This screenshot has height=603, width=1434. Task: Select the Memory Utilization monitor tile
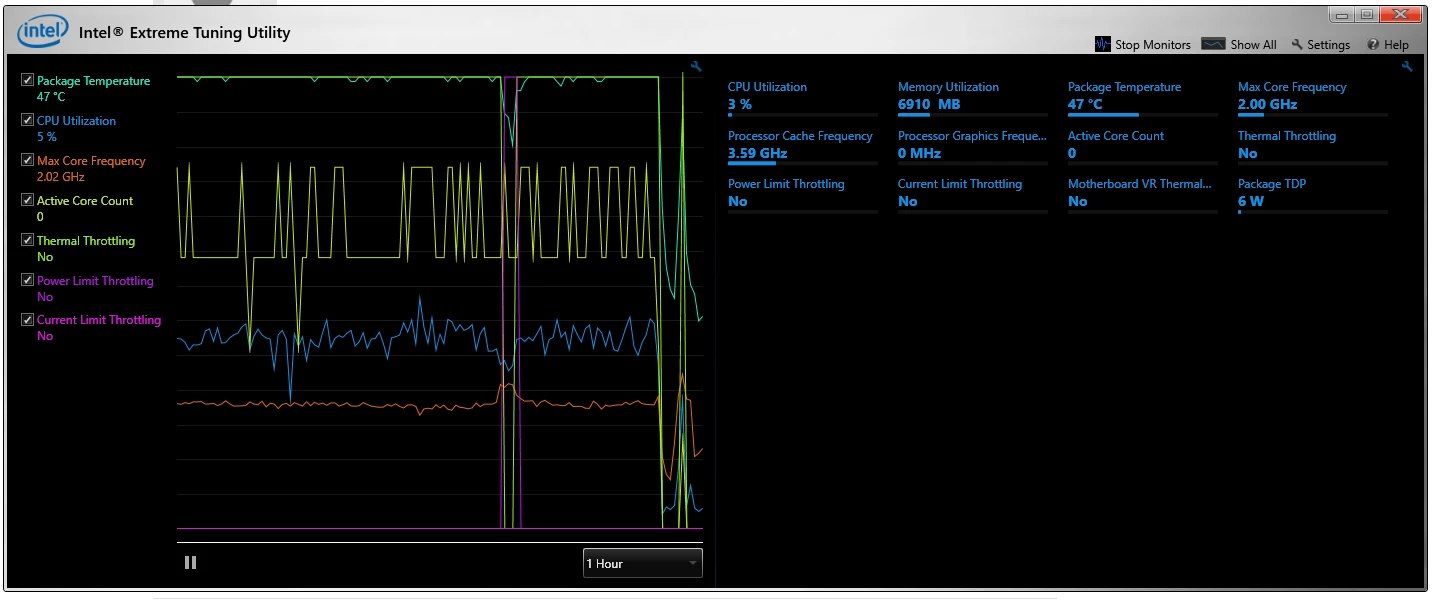click(x=973, y=99)
